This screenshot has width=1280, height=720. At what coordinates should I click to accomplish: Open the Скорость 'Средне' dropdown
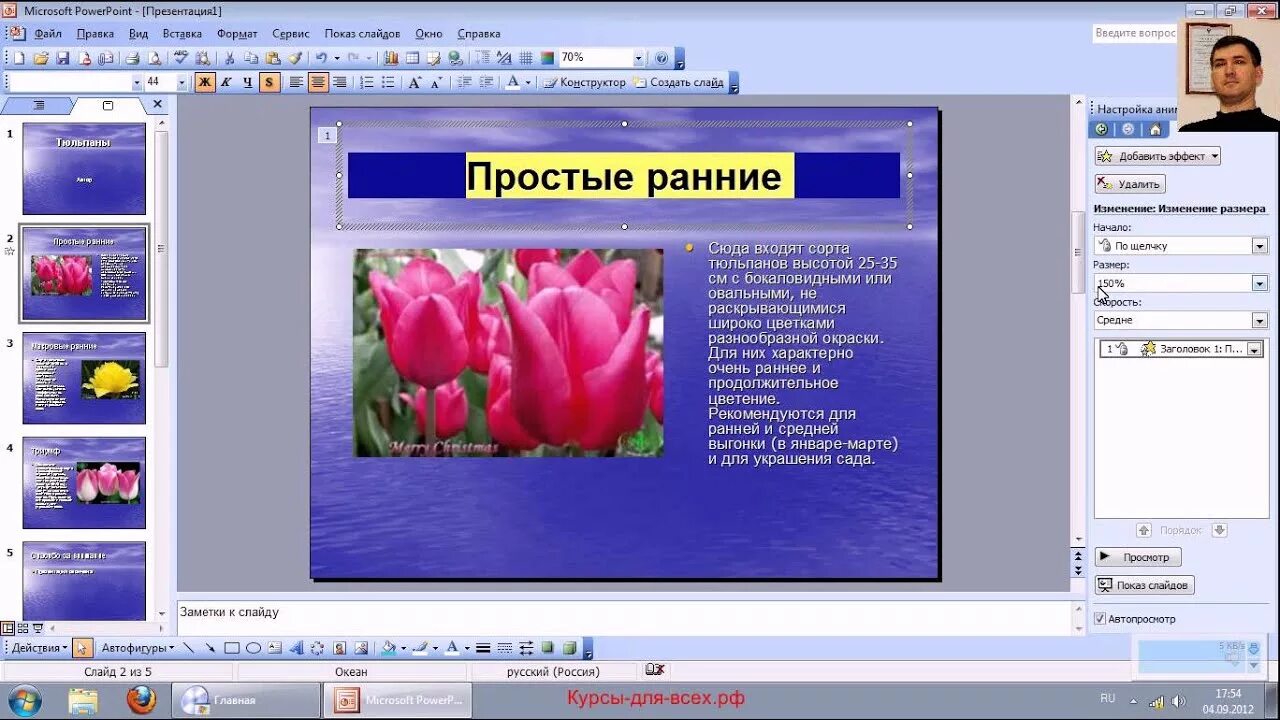pyautogui.click(x=1259, y=320)
